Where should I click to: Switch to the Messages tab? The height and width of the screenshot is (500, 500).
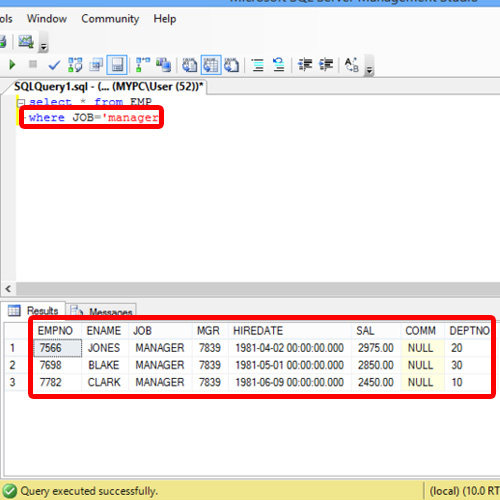(x=102, y=311)
